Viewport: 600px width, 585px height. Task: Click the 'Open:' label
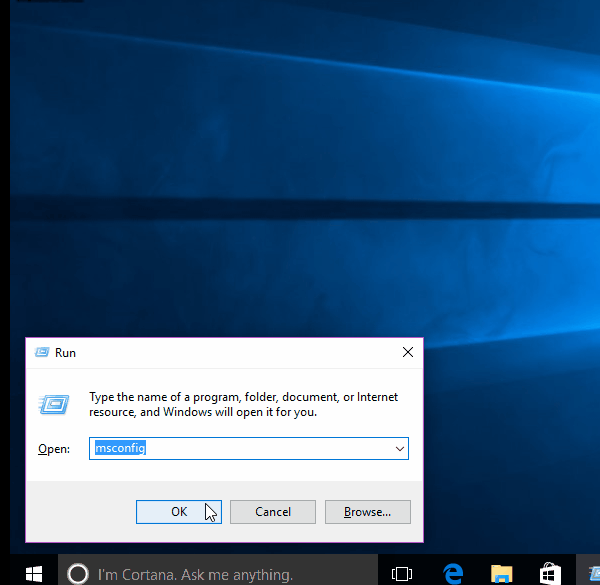pyautogui.click(x=54, y=450)
